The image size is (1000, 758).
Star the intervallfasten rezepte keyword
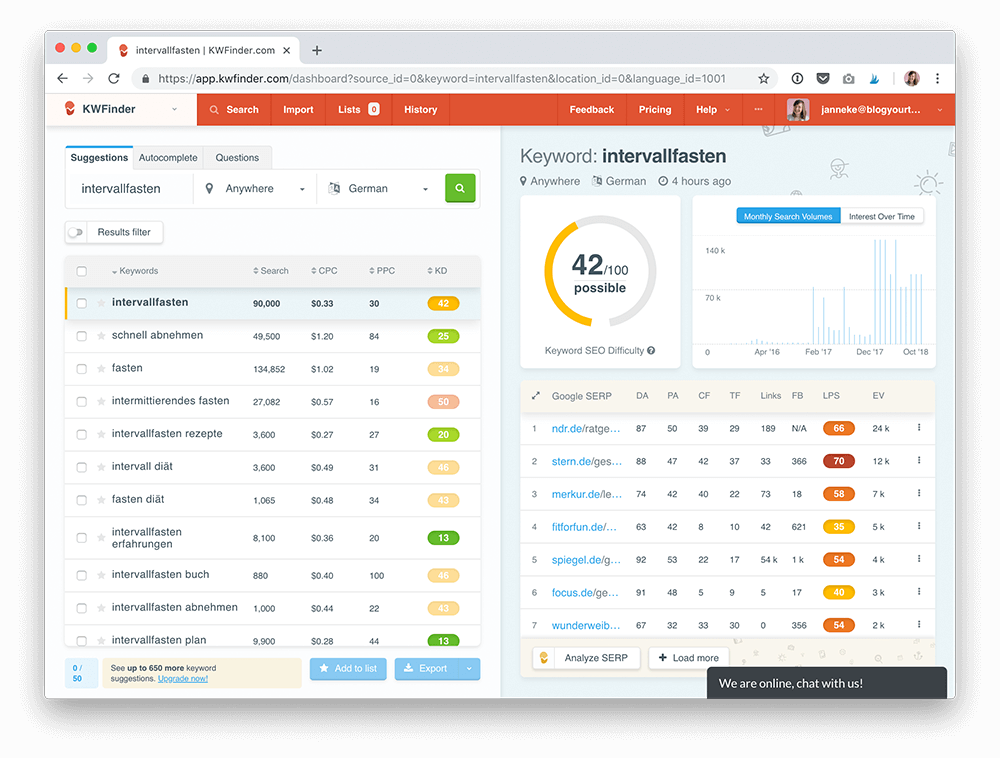tap(101, 434)
